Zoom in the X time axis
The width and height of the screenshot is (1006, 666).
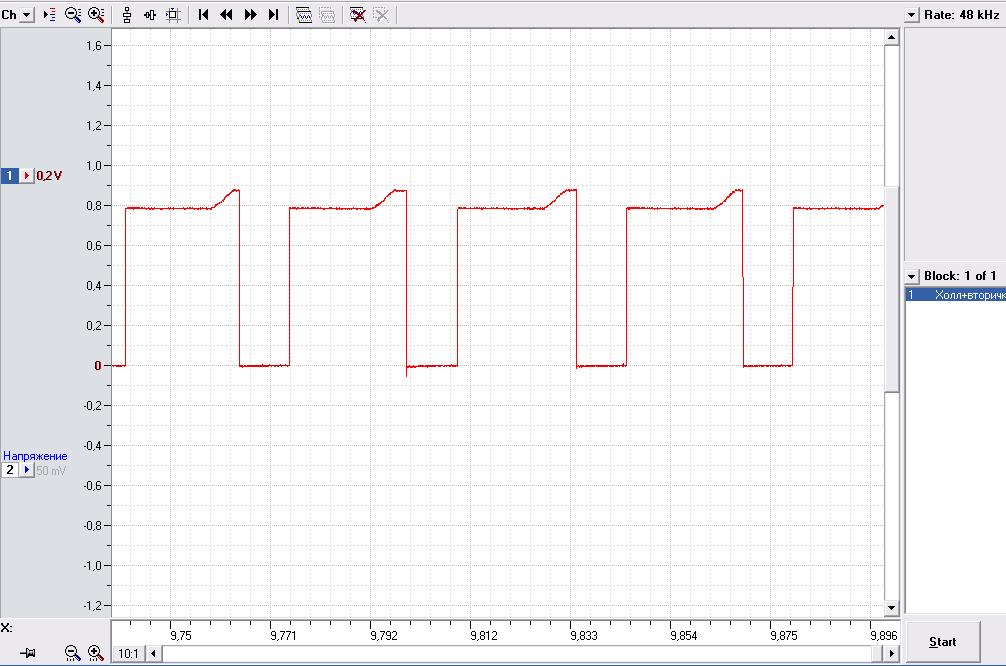[x=96, y=653]
